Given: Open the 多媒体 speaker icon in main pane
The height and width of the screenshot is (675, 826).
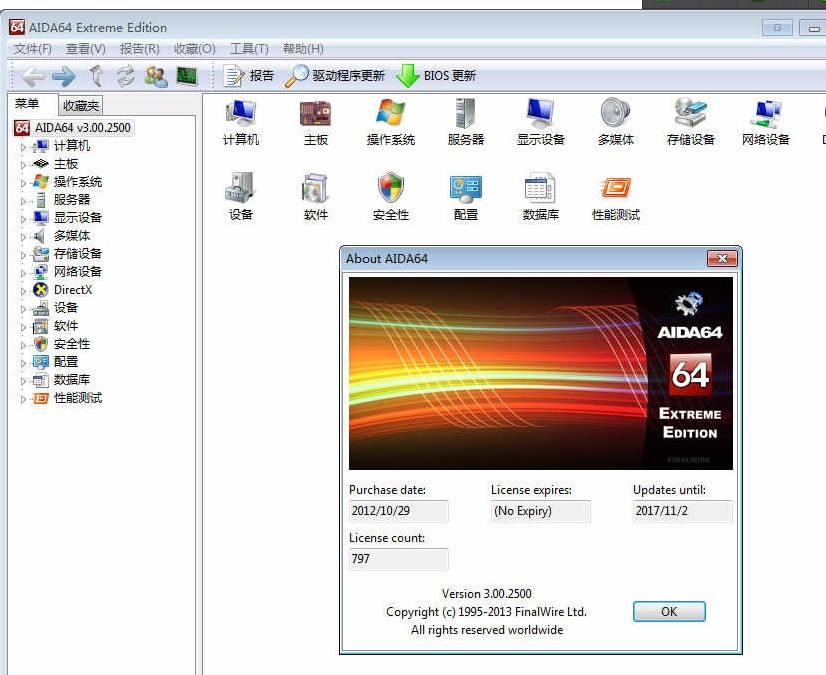Looking at the screenshot, I should click(x=615, y=122).
